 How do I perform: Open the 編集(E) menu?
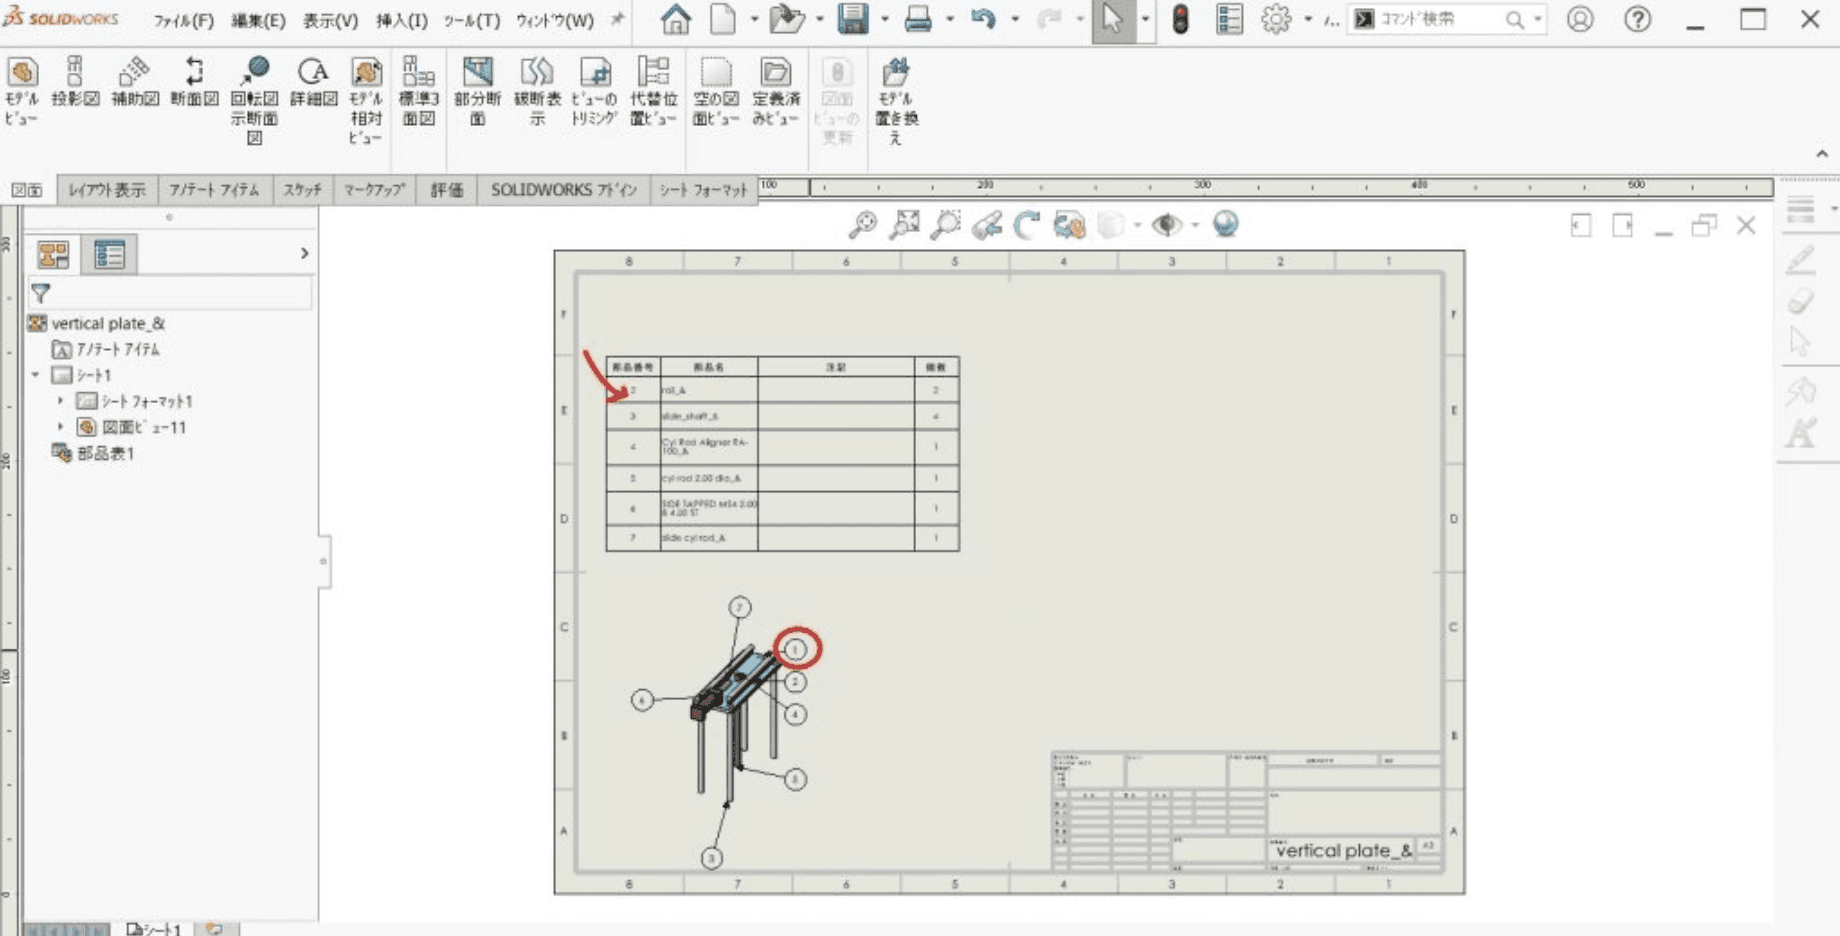tap(258, 20)
